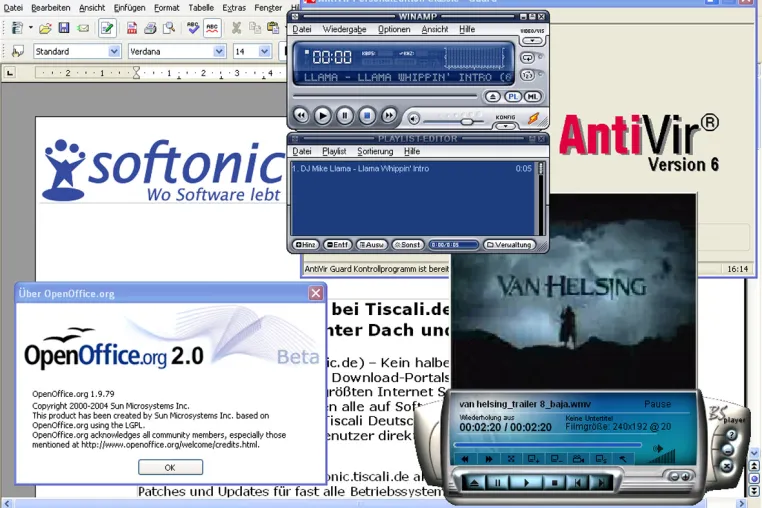Click playlist Hinz add button
Screen dimensions: 762x508
point(305,245)
